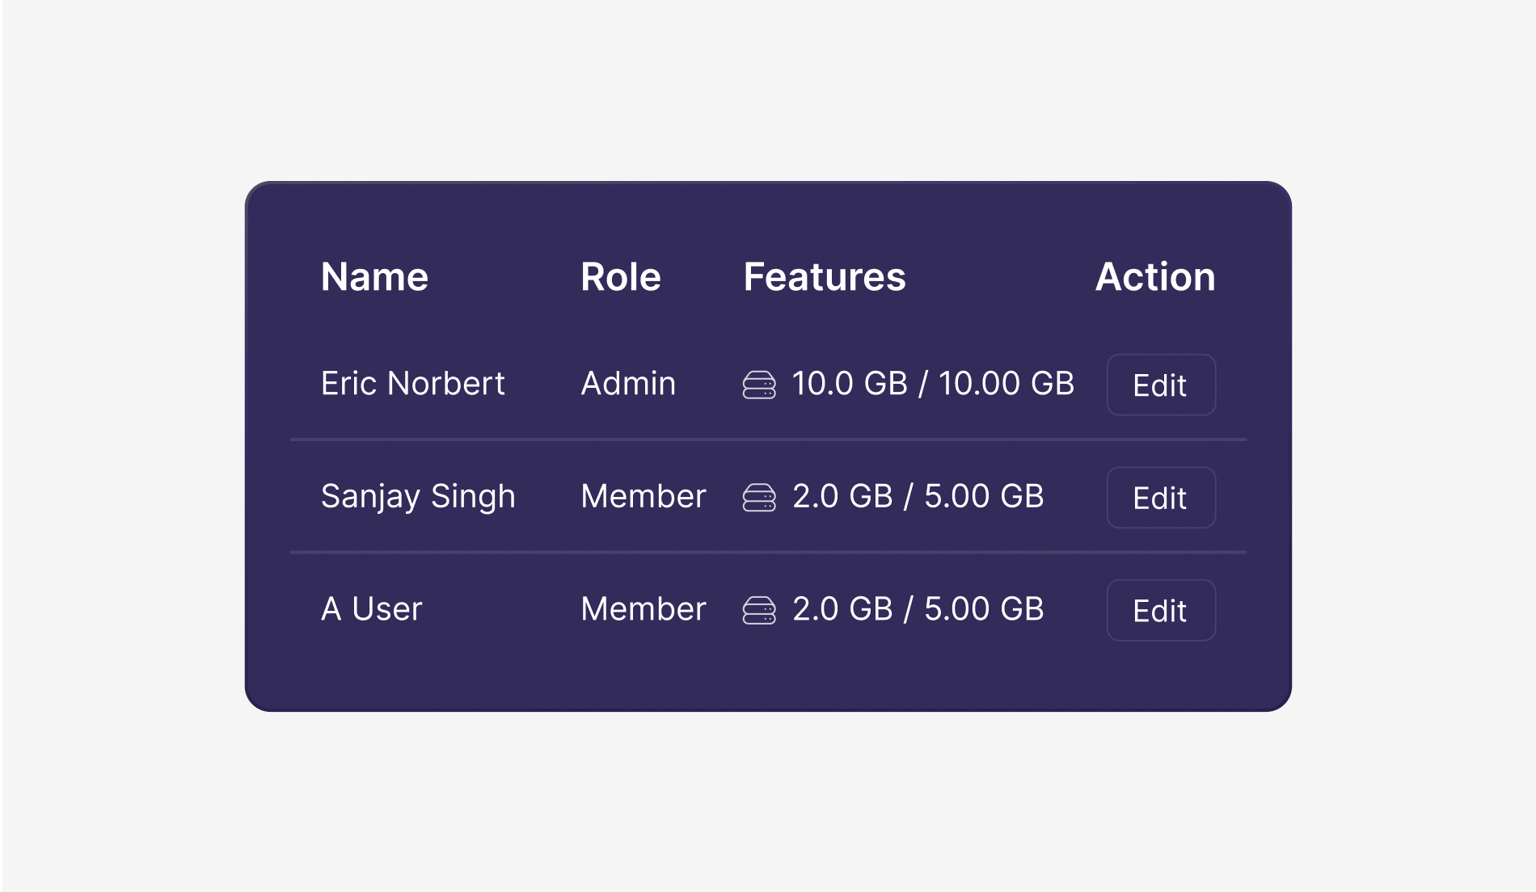Click Sanjay Singh's 2.0 GB / 5.00 GB usage
Screen dimensions: 1536x892
tap(917, 497)
